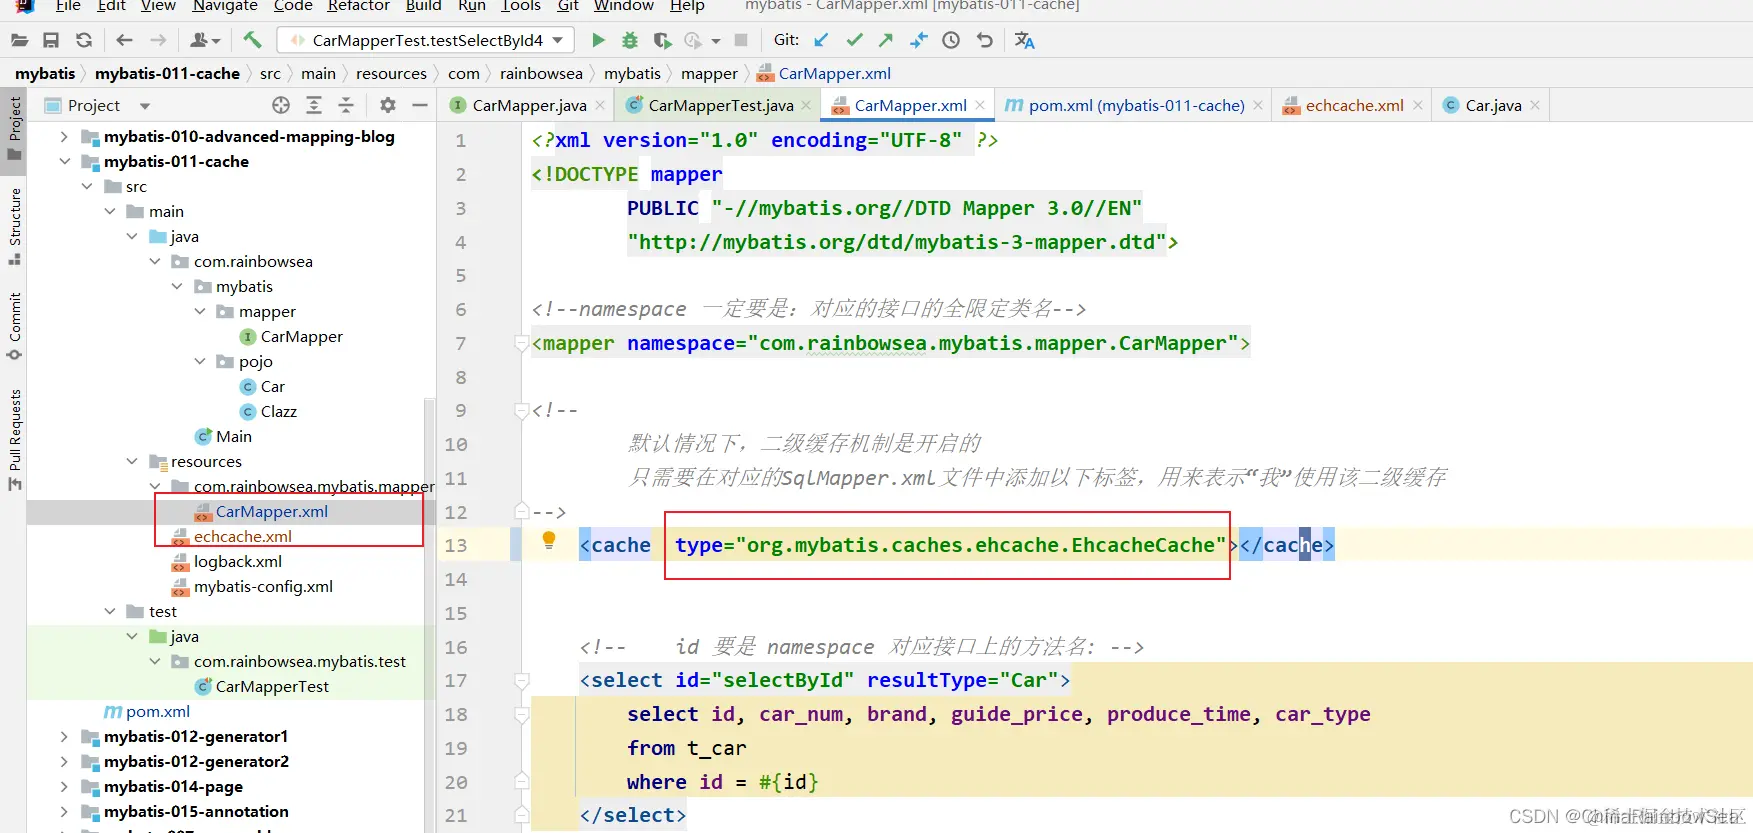1753x833 pixels.
Task: Switch to the echcache.xml editor tab
Action: click(x=1354, y=105)
